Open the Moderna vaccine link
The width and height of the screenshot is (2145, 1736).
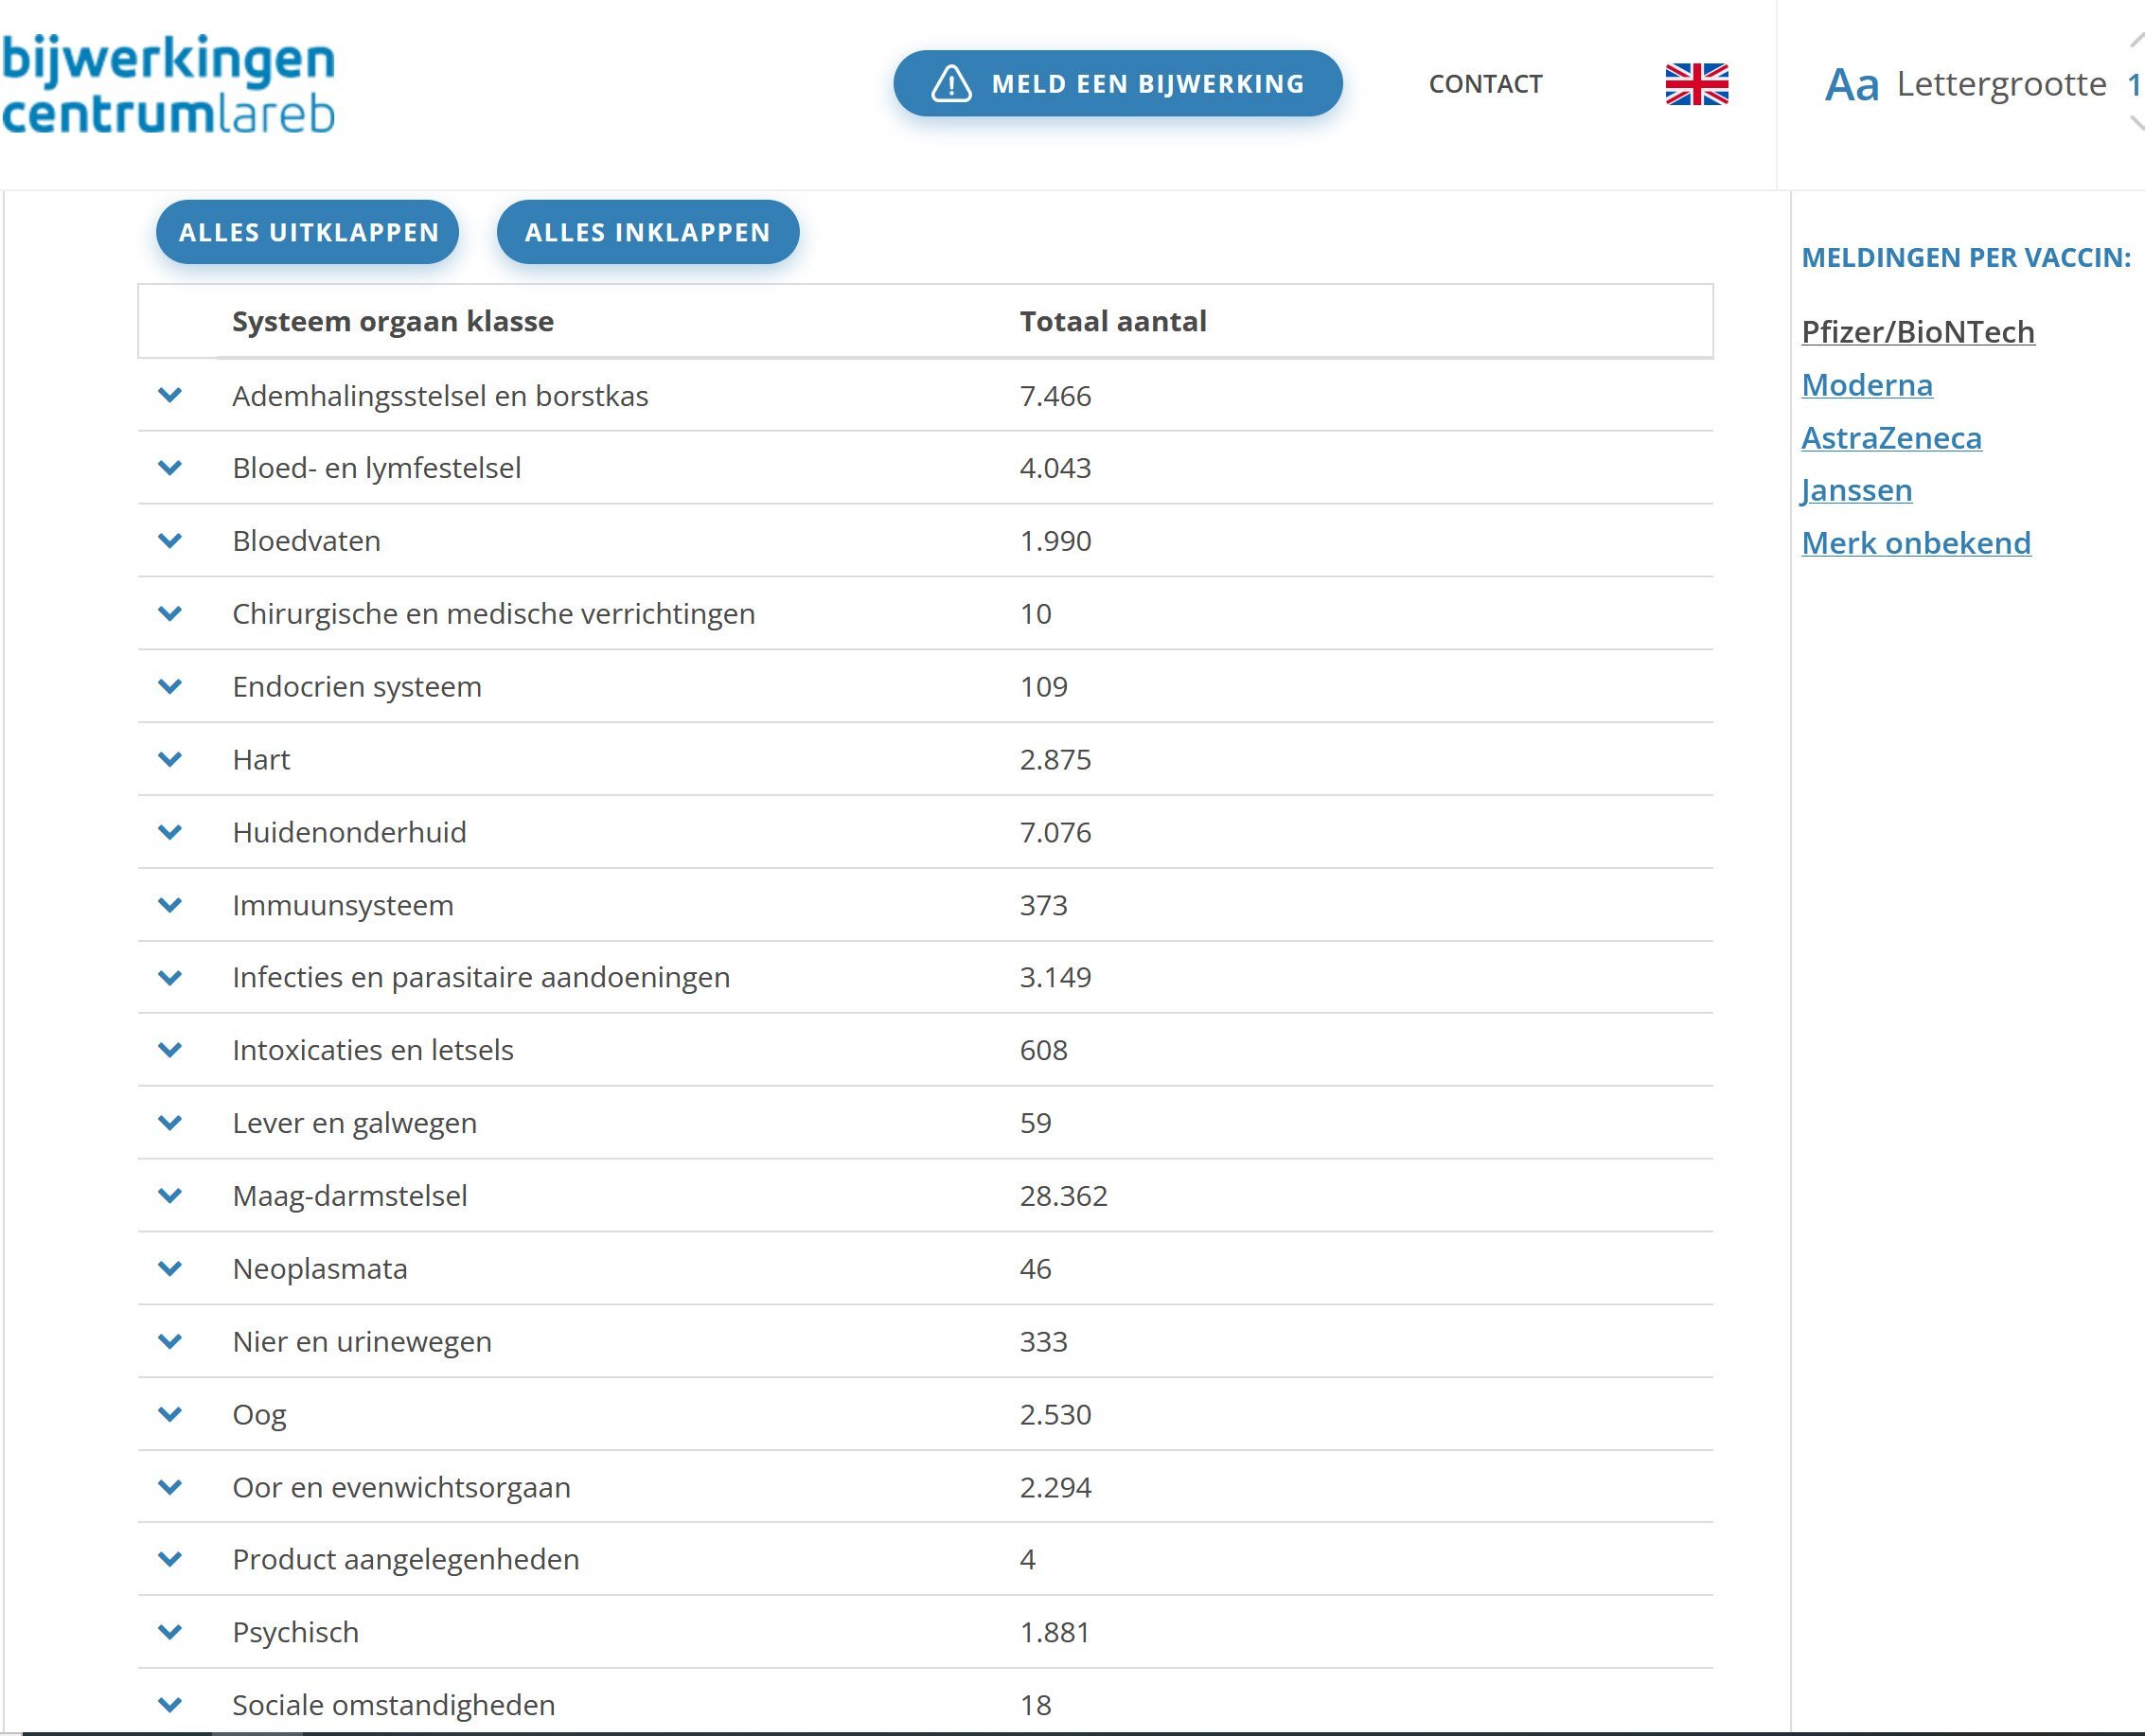(1866, 385)
